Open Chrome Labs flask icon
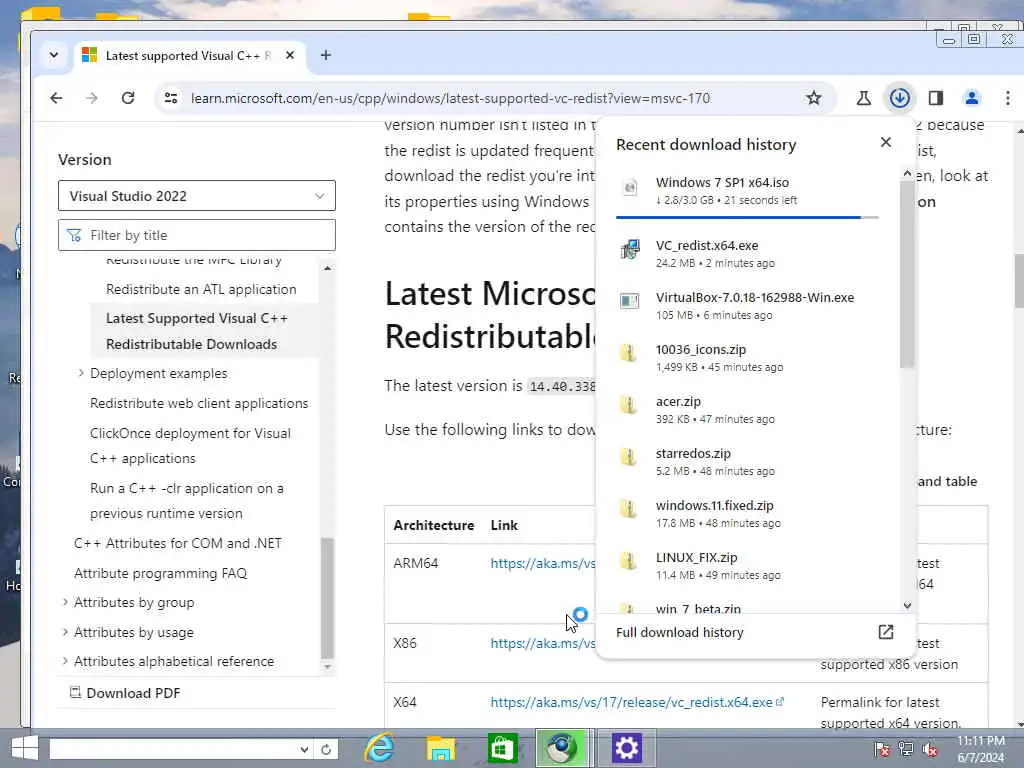This screenshot has width=1024, height=768. 863,98
